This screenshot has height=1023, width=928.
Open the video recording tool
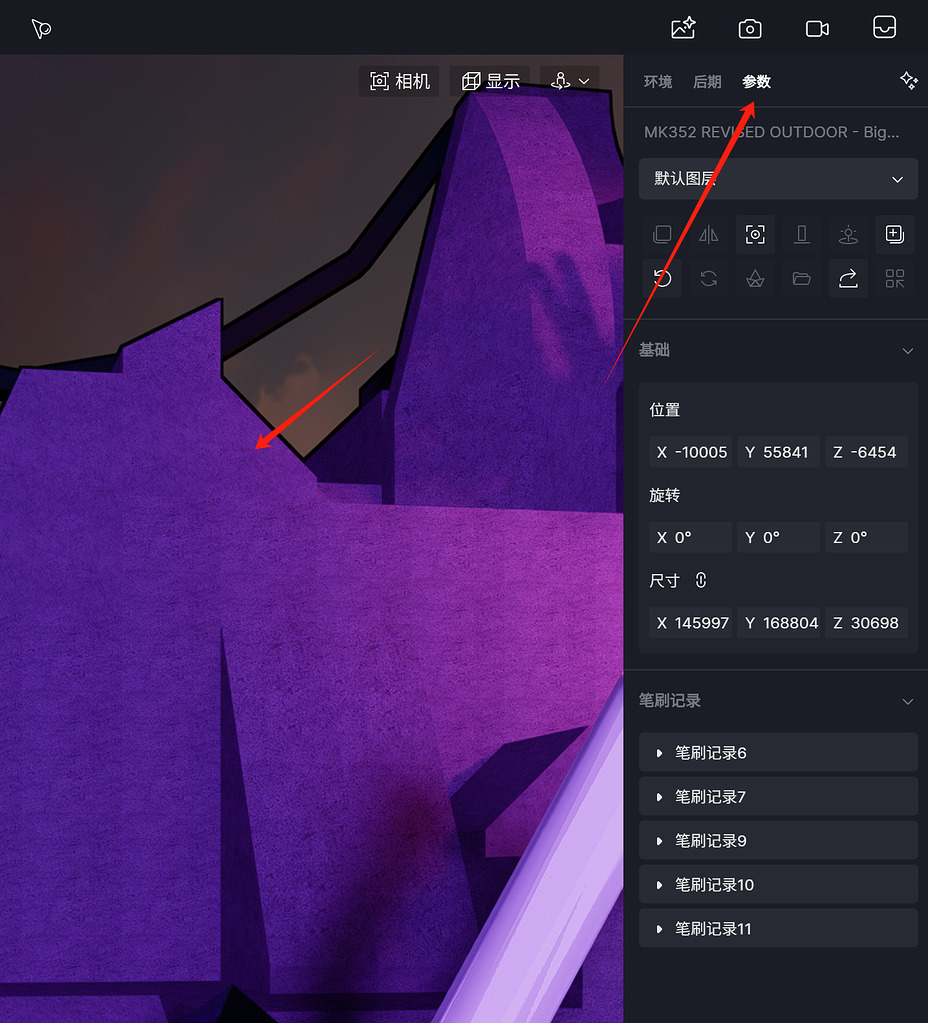coord(817,28)
